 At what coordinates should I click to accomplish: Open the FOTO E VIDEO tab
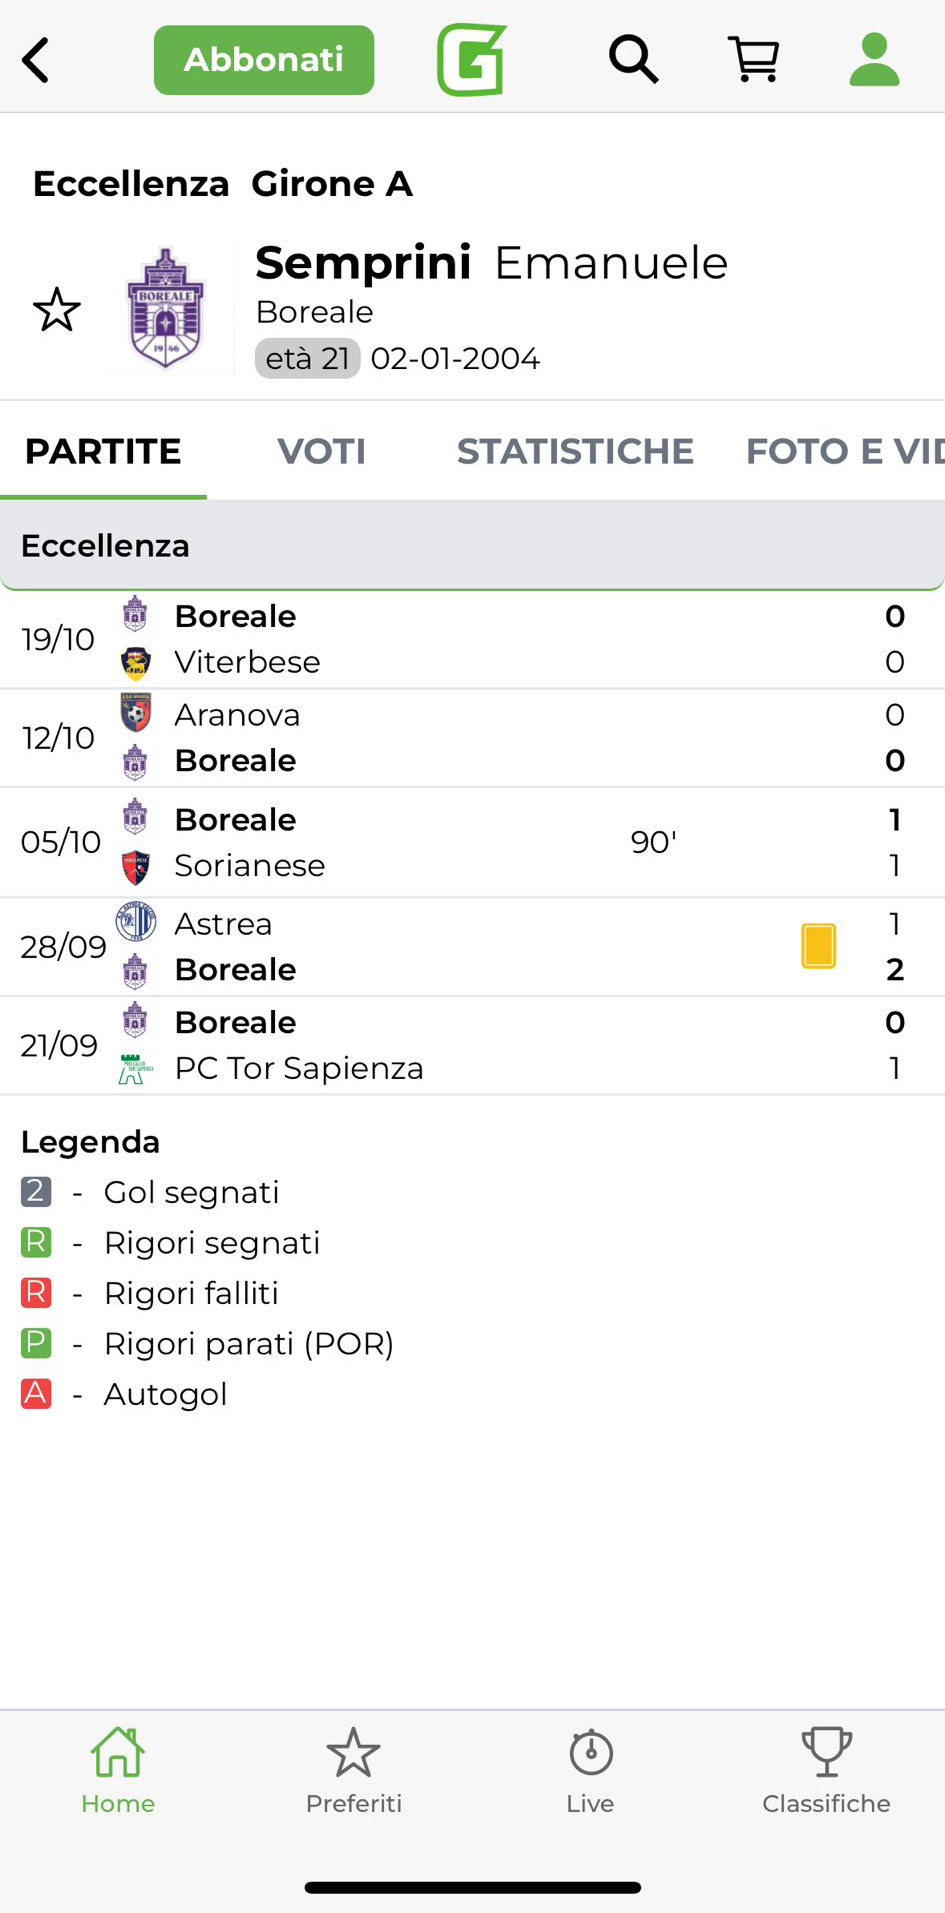[844, 451]
